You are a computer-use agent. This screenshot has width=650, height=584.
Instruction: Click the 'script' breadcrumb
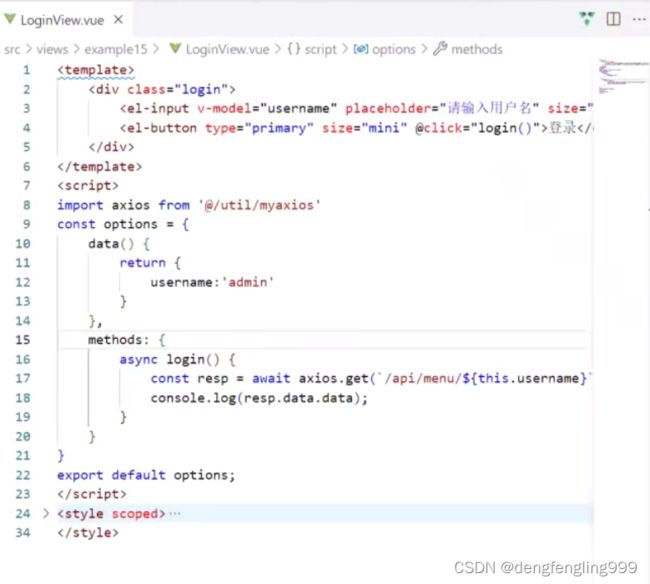pyautogui.click(x=320, y=49)
